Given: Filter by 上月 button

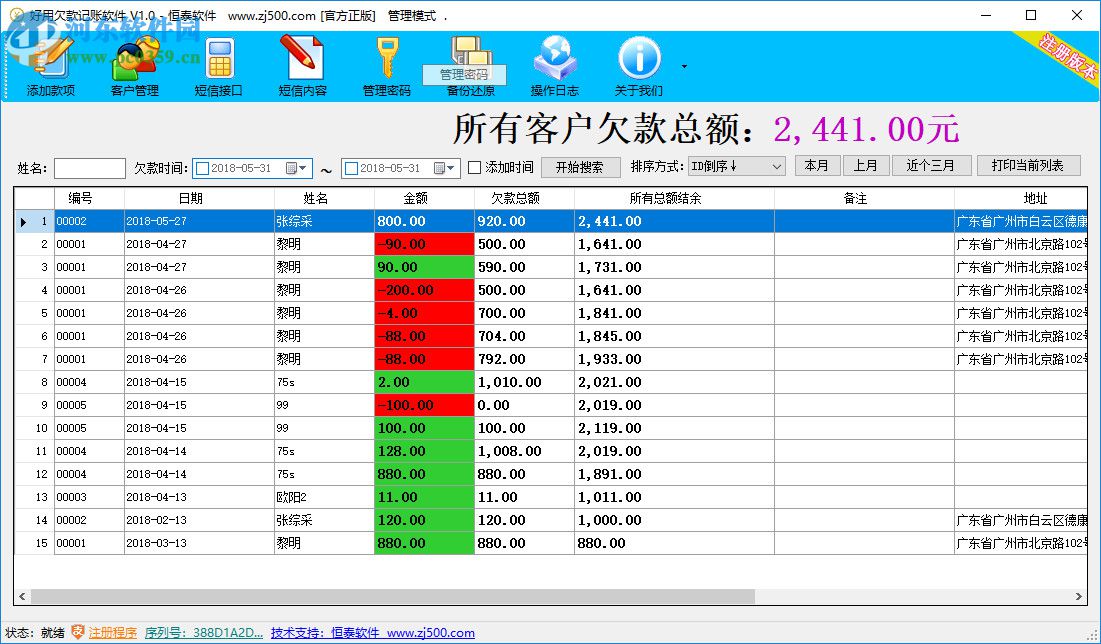Looking at the screenshot, I should pos(866,166).
